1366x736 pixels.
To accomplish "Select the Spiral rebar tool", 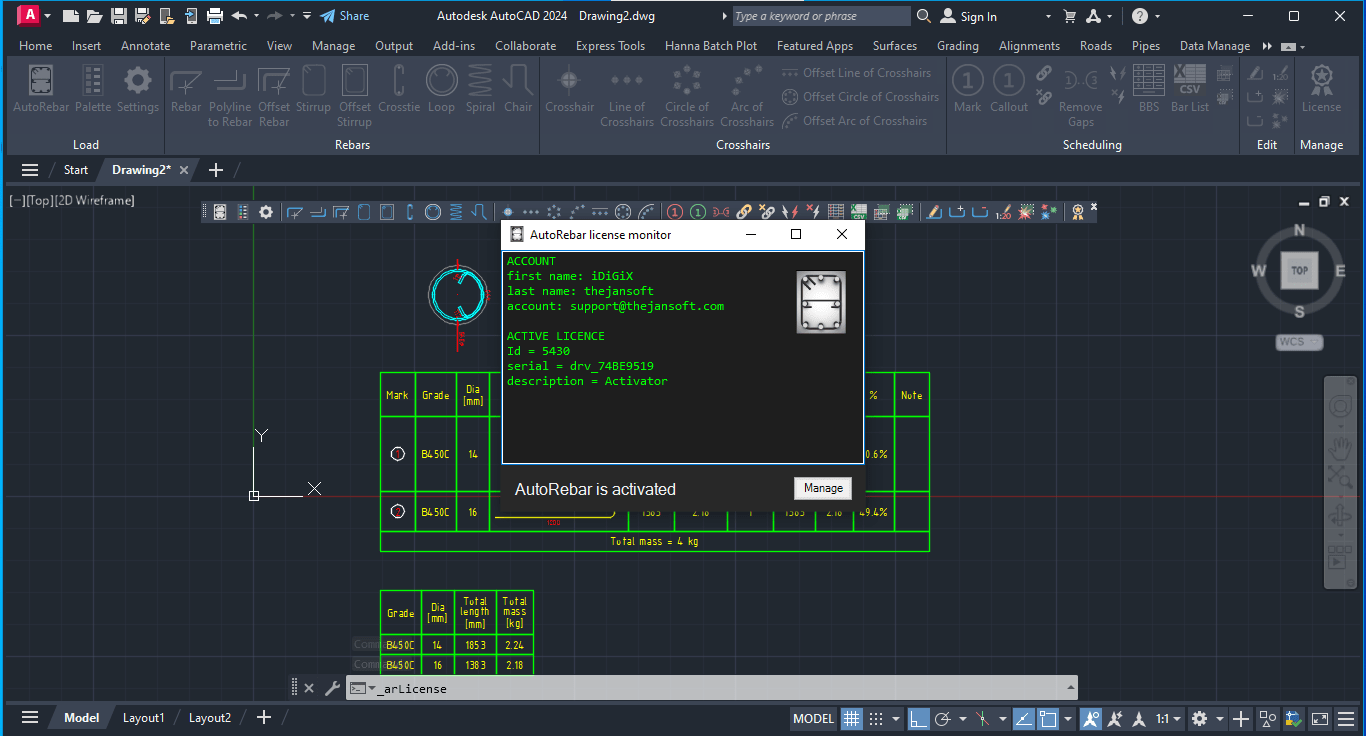I will point(480,89).
